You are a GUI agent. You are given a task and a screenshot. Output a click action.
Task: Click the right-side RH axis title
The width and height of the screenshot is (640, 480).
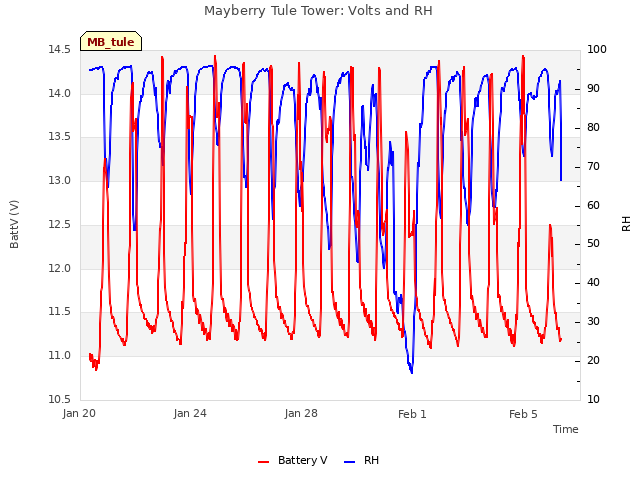pos(626,224)
